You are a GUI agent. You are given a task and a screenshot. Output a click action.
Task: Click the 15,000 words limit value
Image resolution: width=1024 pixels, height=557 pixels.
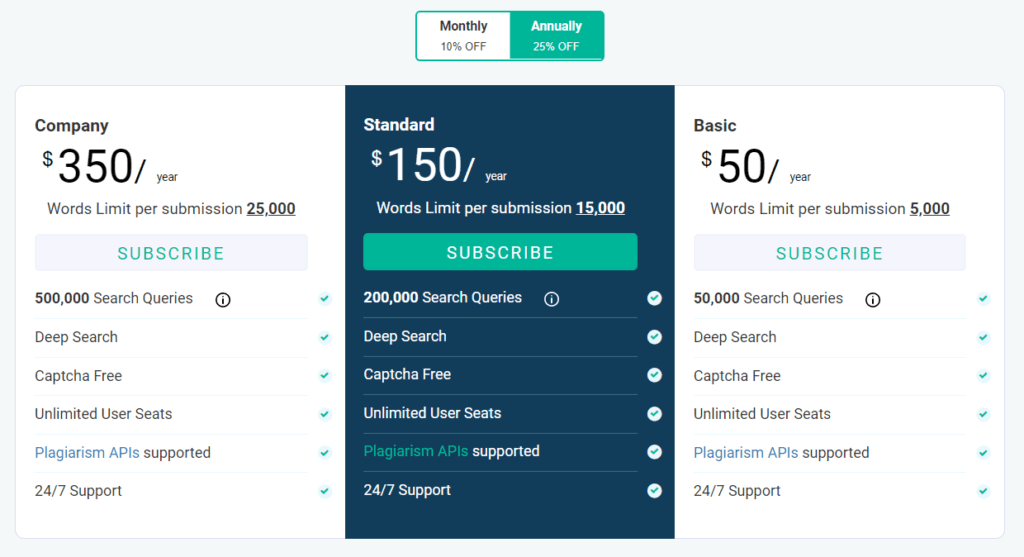click(x=600, y=208)
